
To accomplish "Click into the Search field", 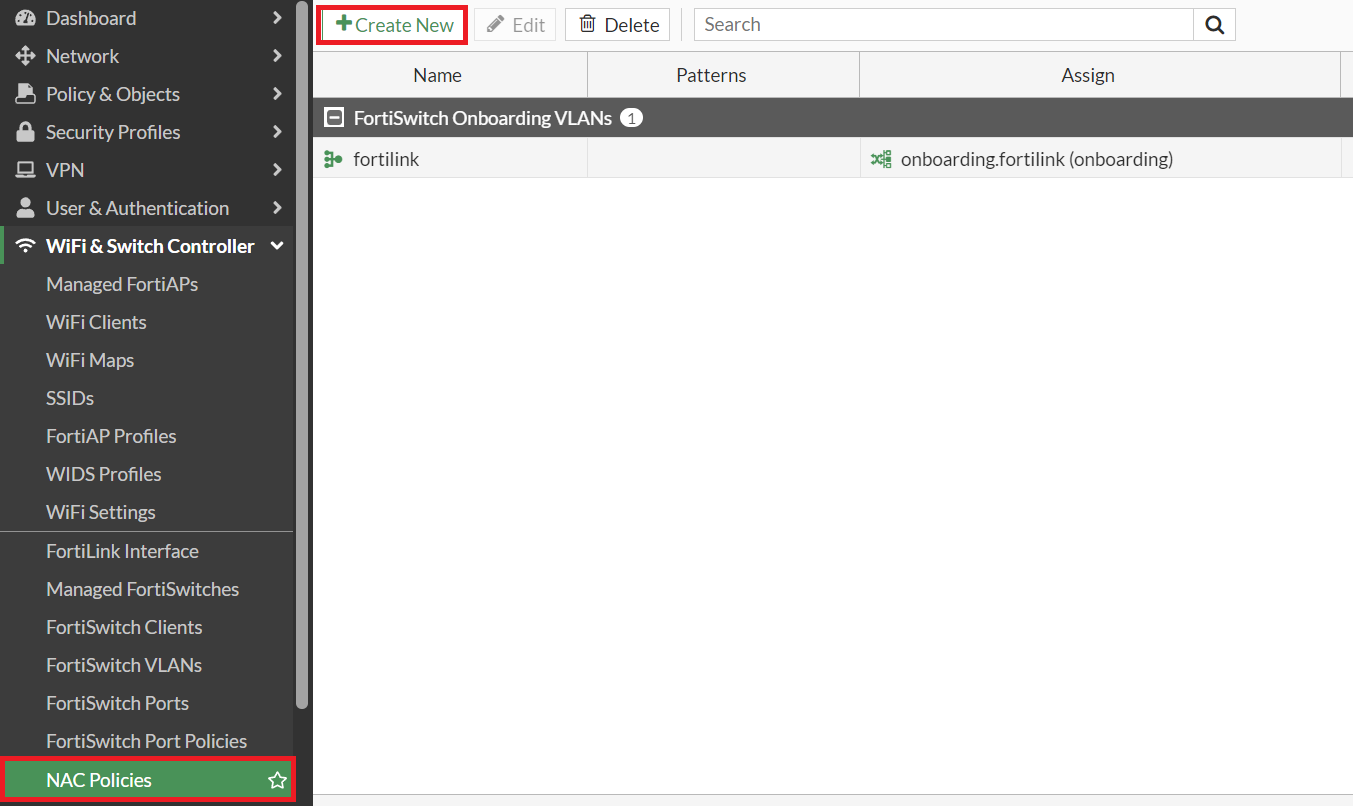I will [x=944, y=25].
